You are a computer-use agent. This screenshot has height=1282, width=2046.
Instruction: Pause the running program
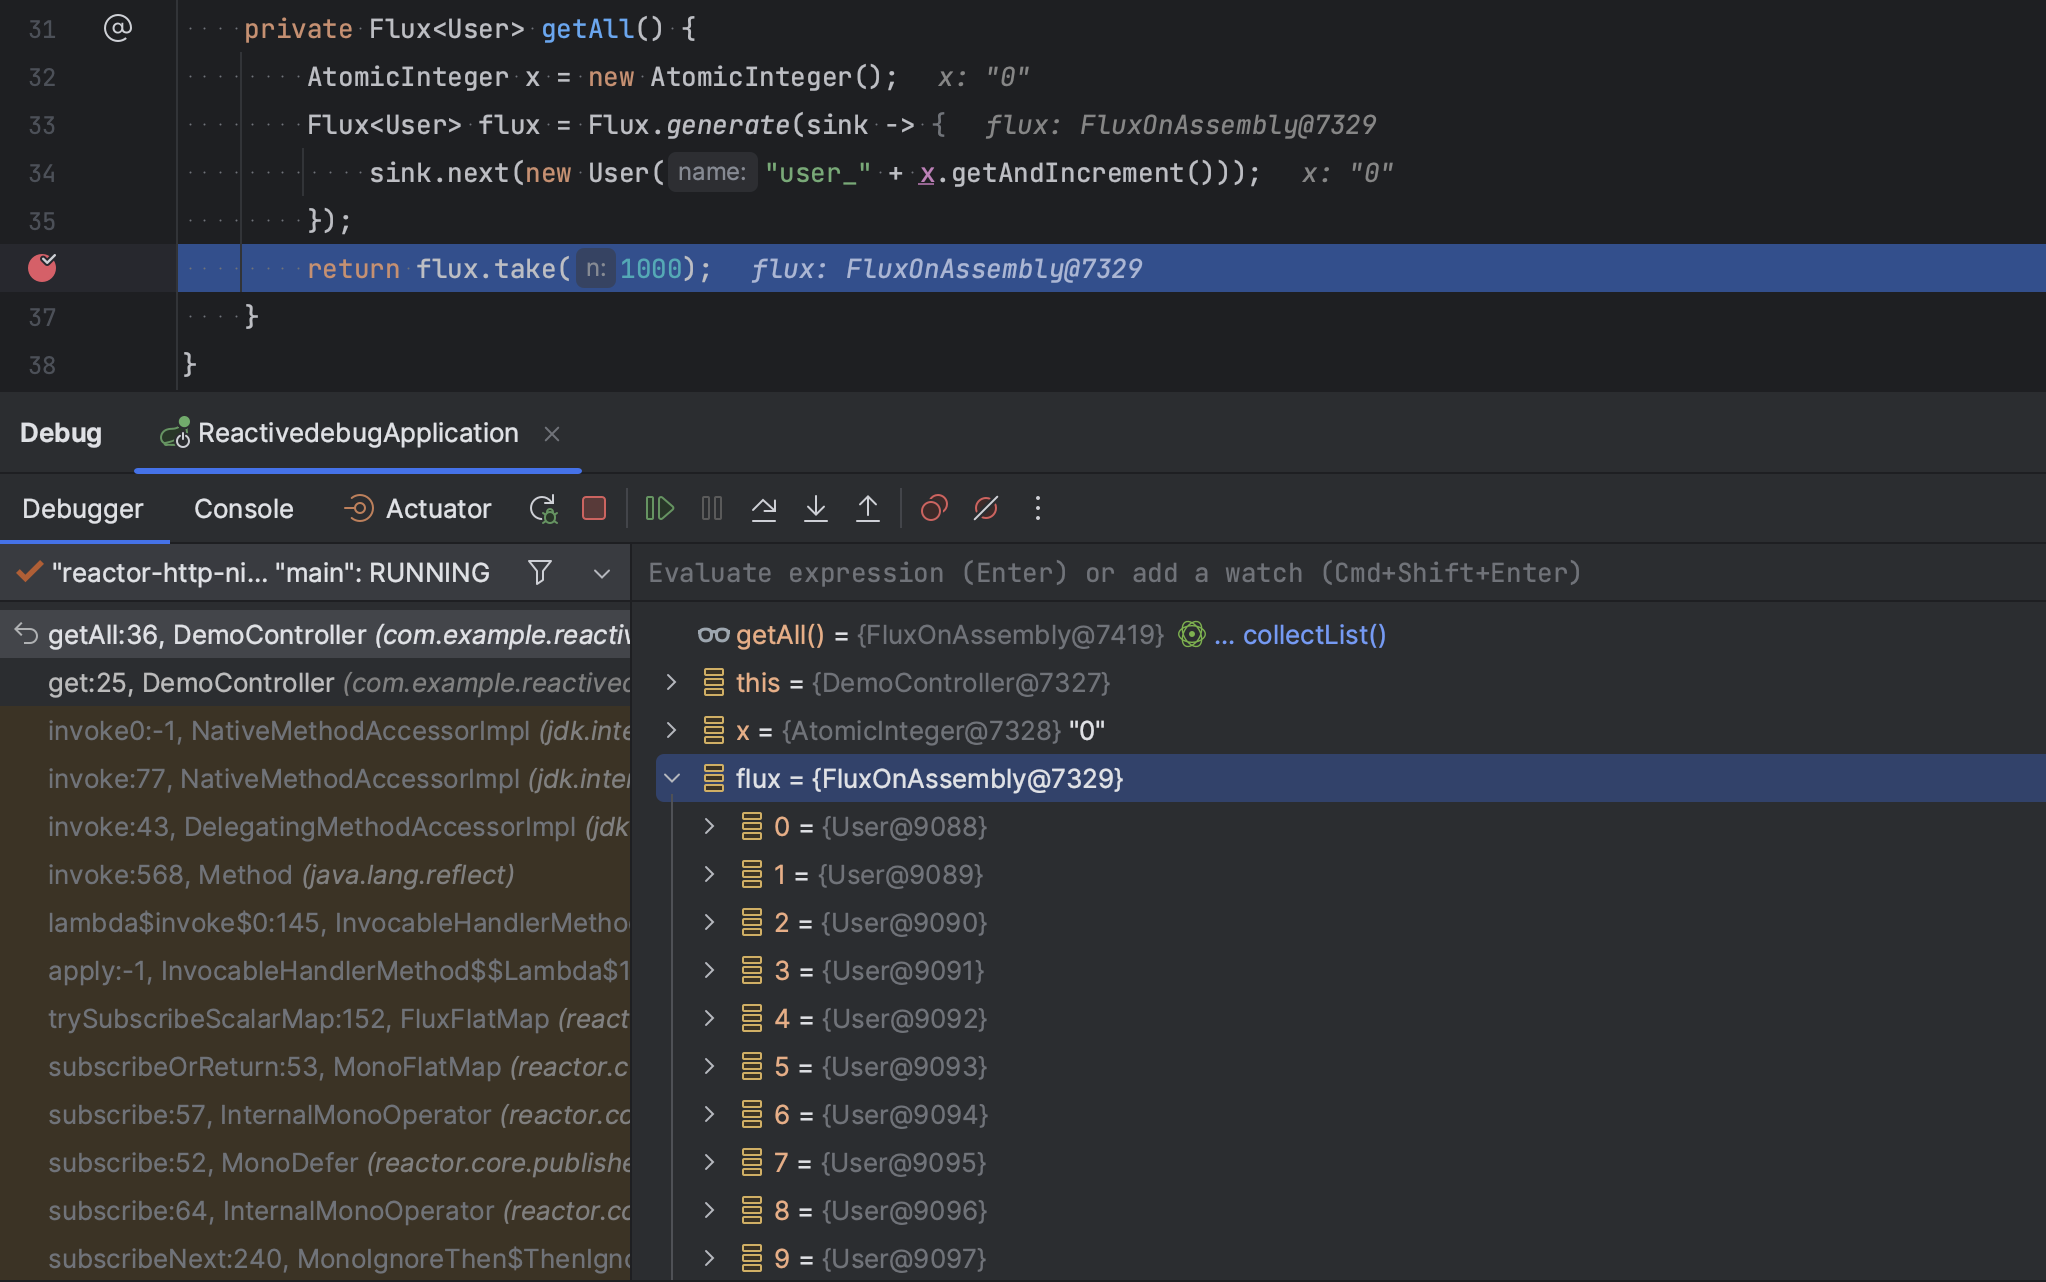pos(711,508)
